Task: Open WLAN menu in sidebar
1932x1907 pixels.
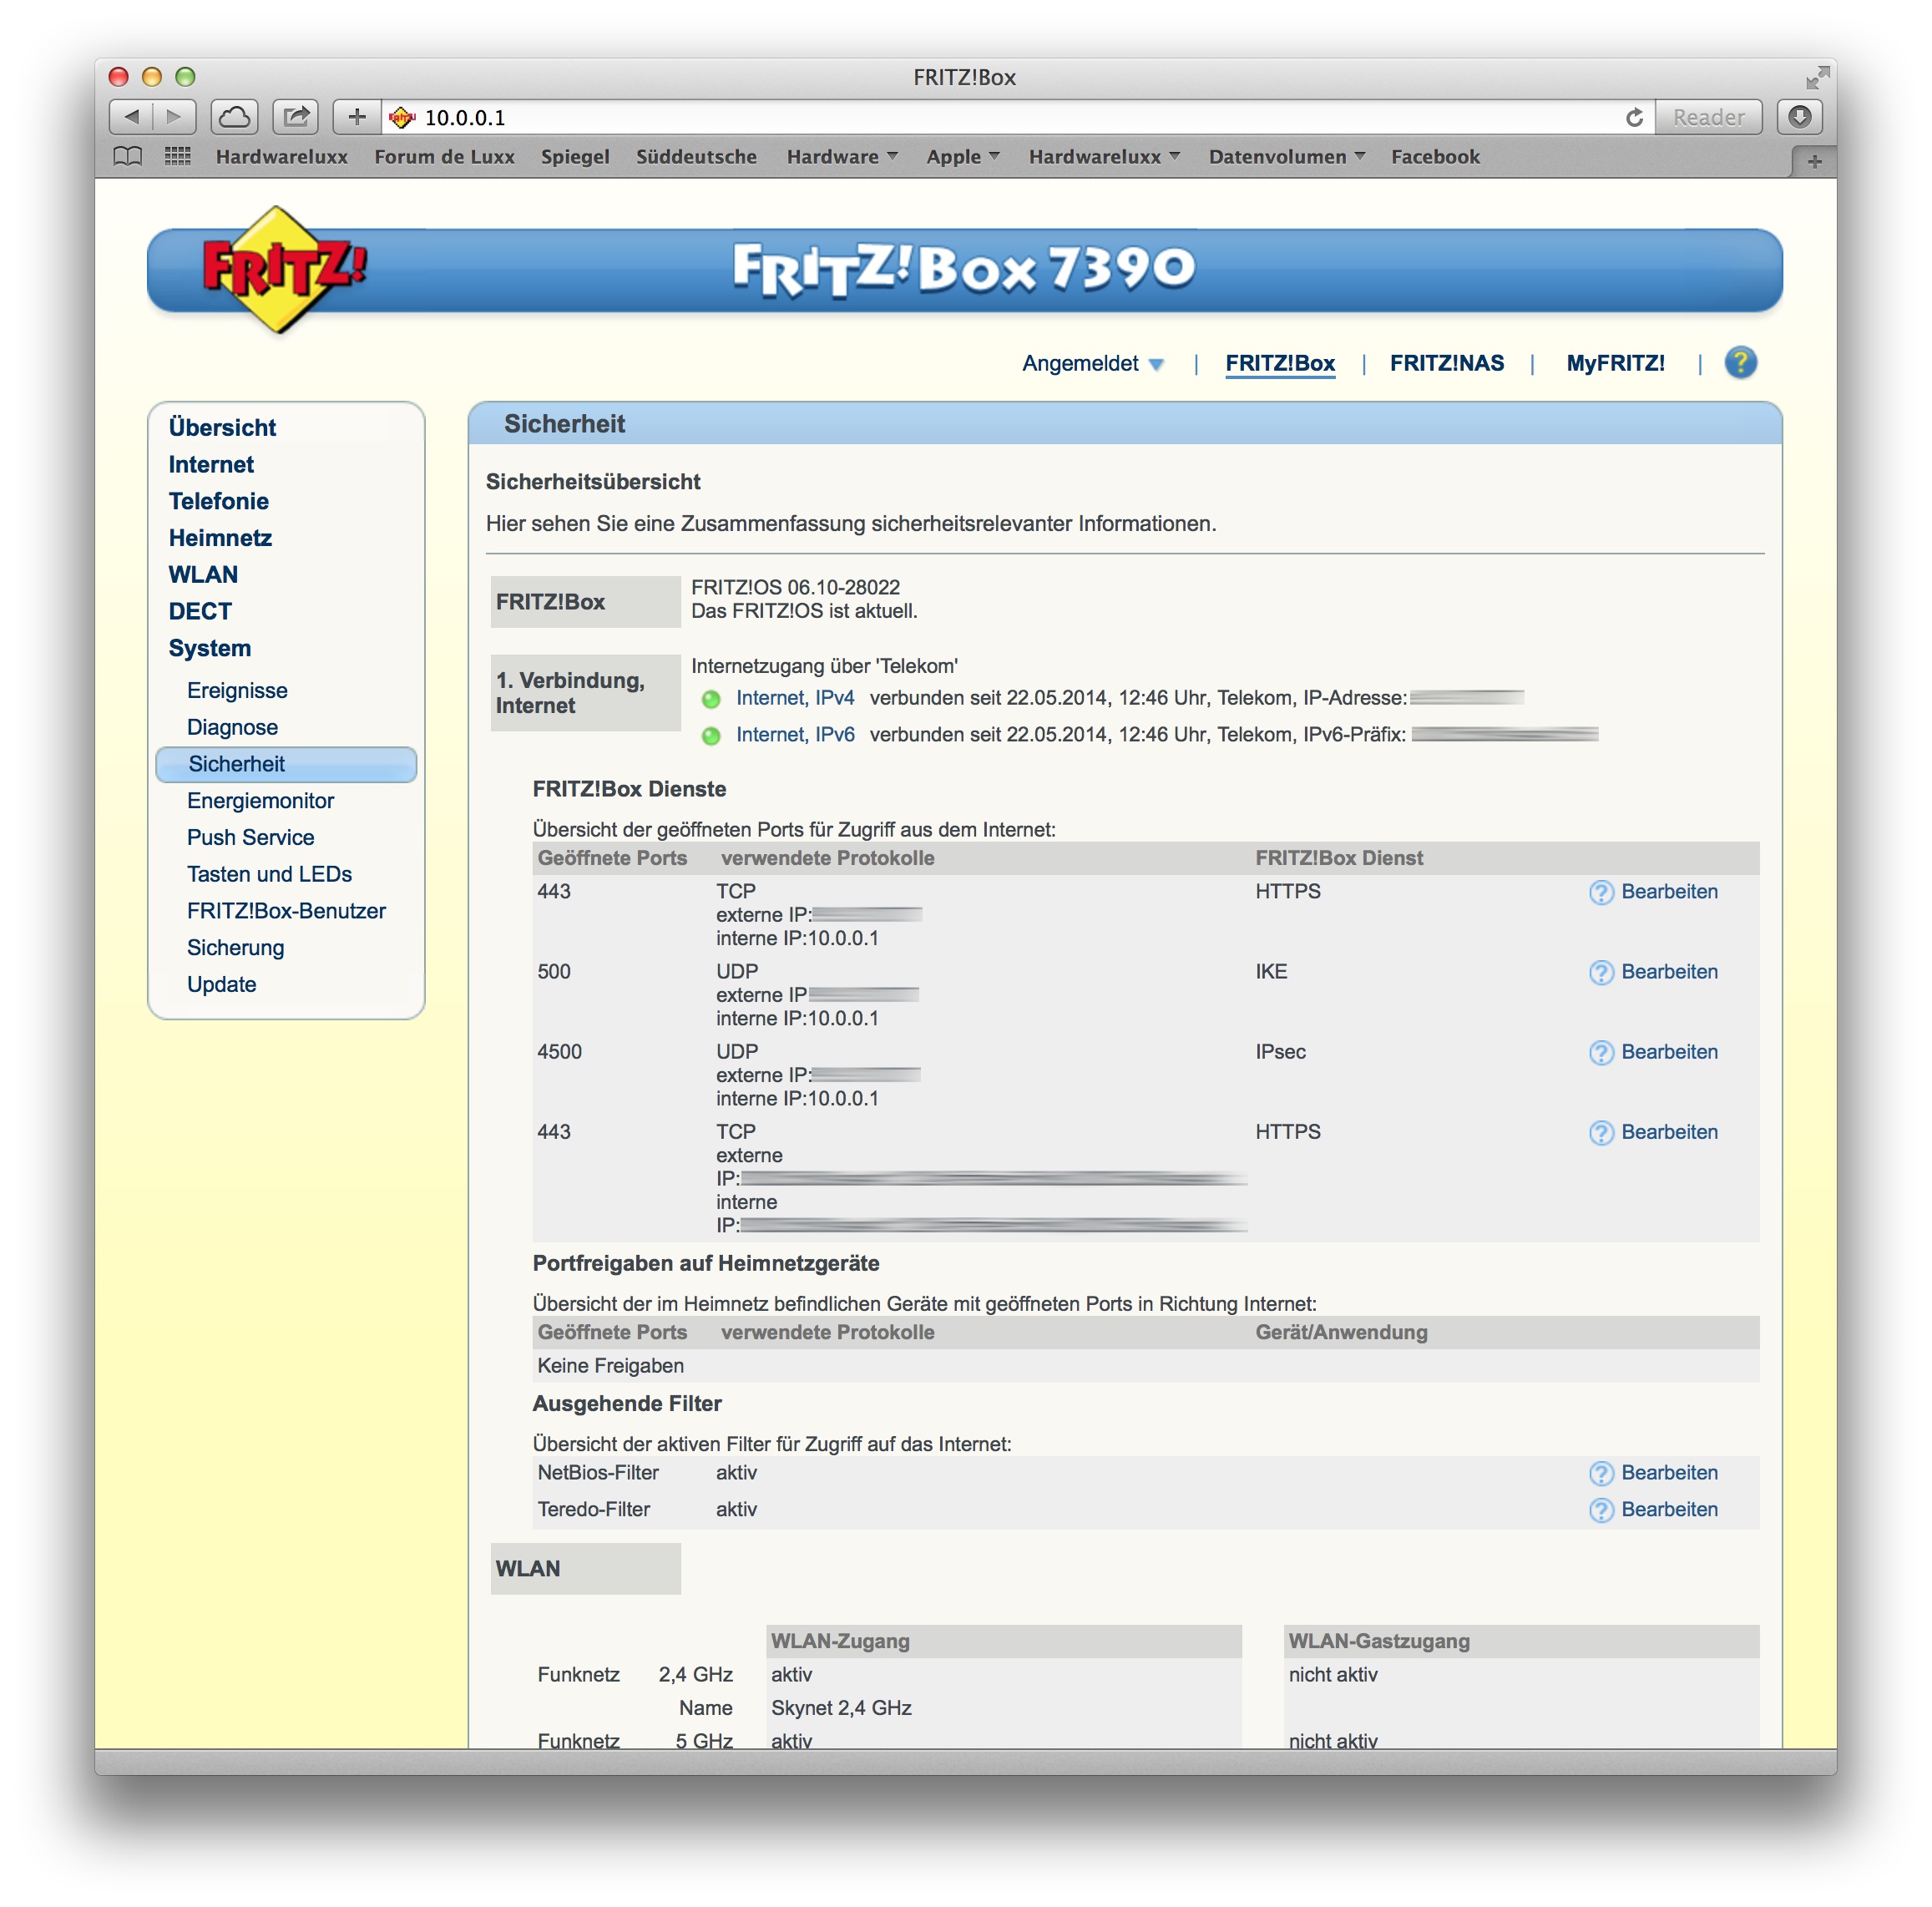Action: coord(203,575)
